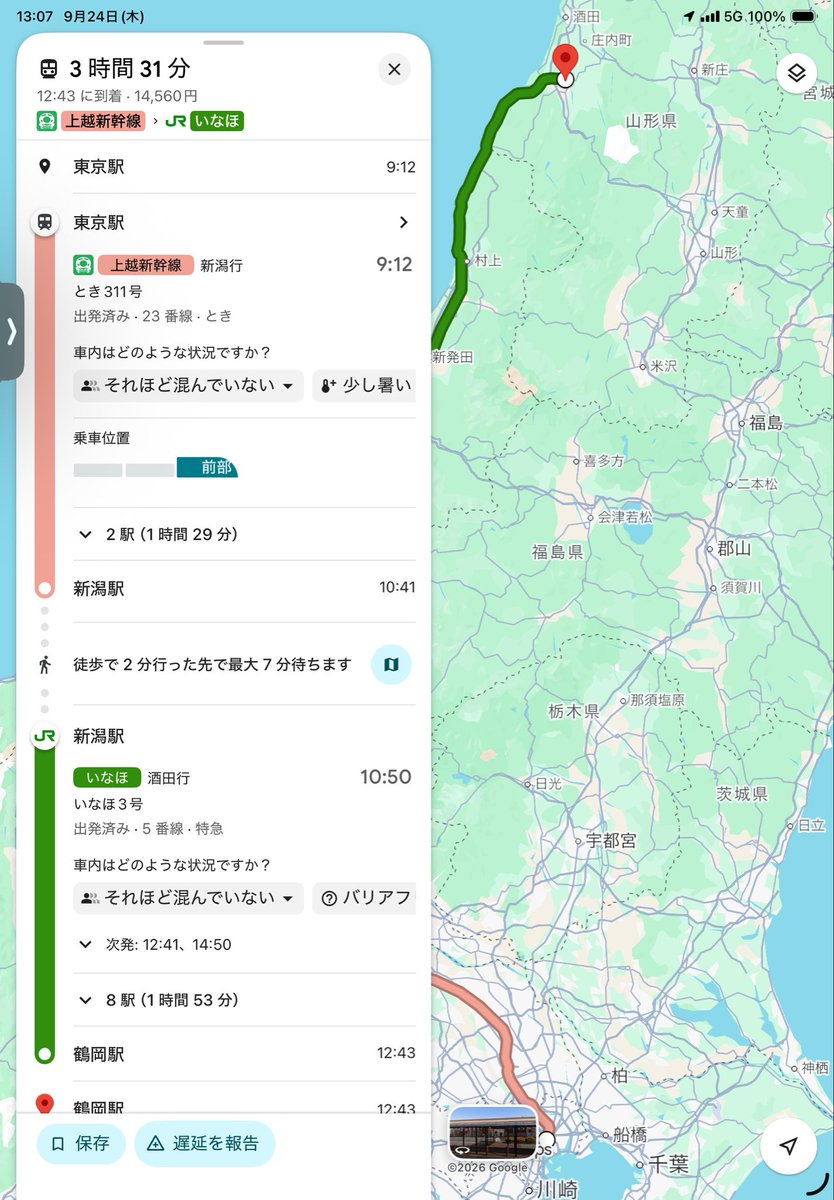
Task: Tap the current location arrow button
Action: [789, 1146]
